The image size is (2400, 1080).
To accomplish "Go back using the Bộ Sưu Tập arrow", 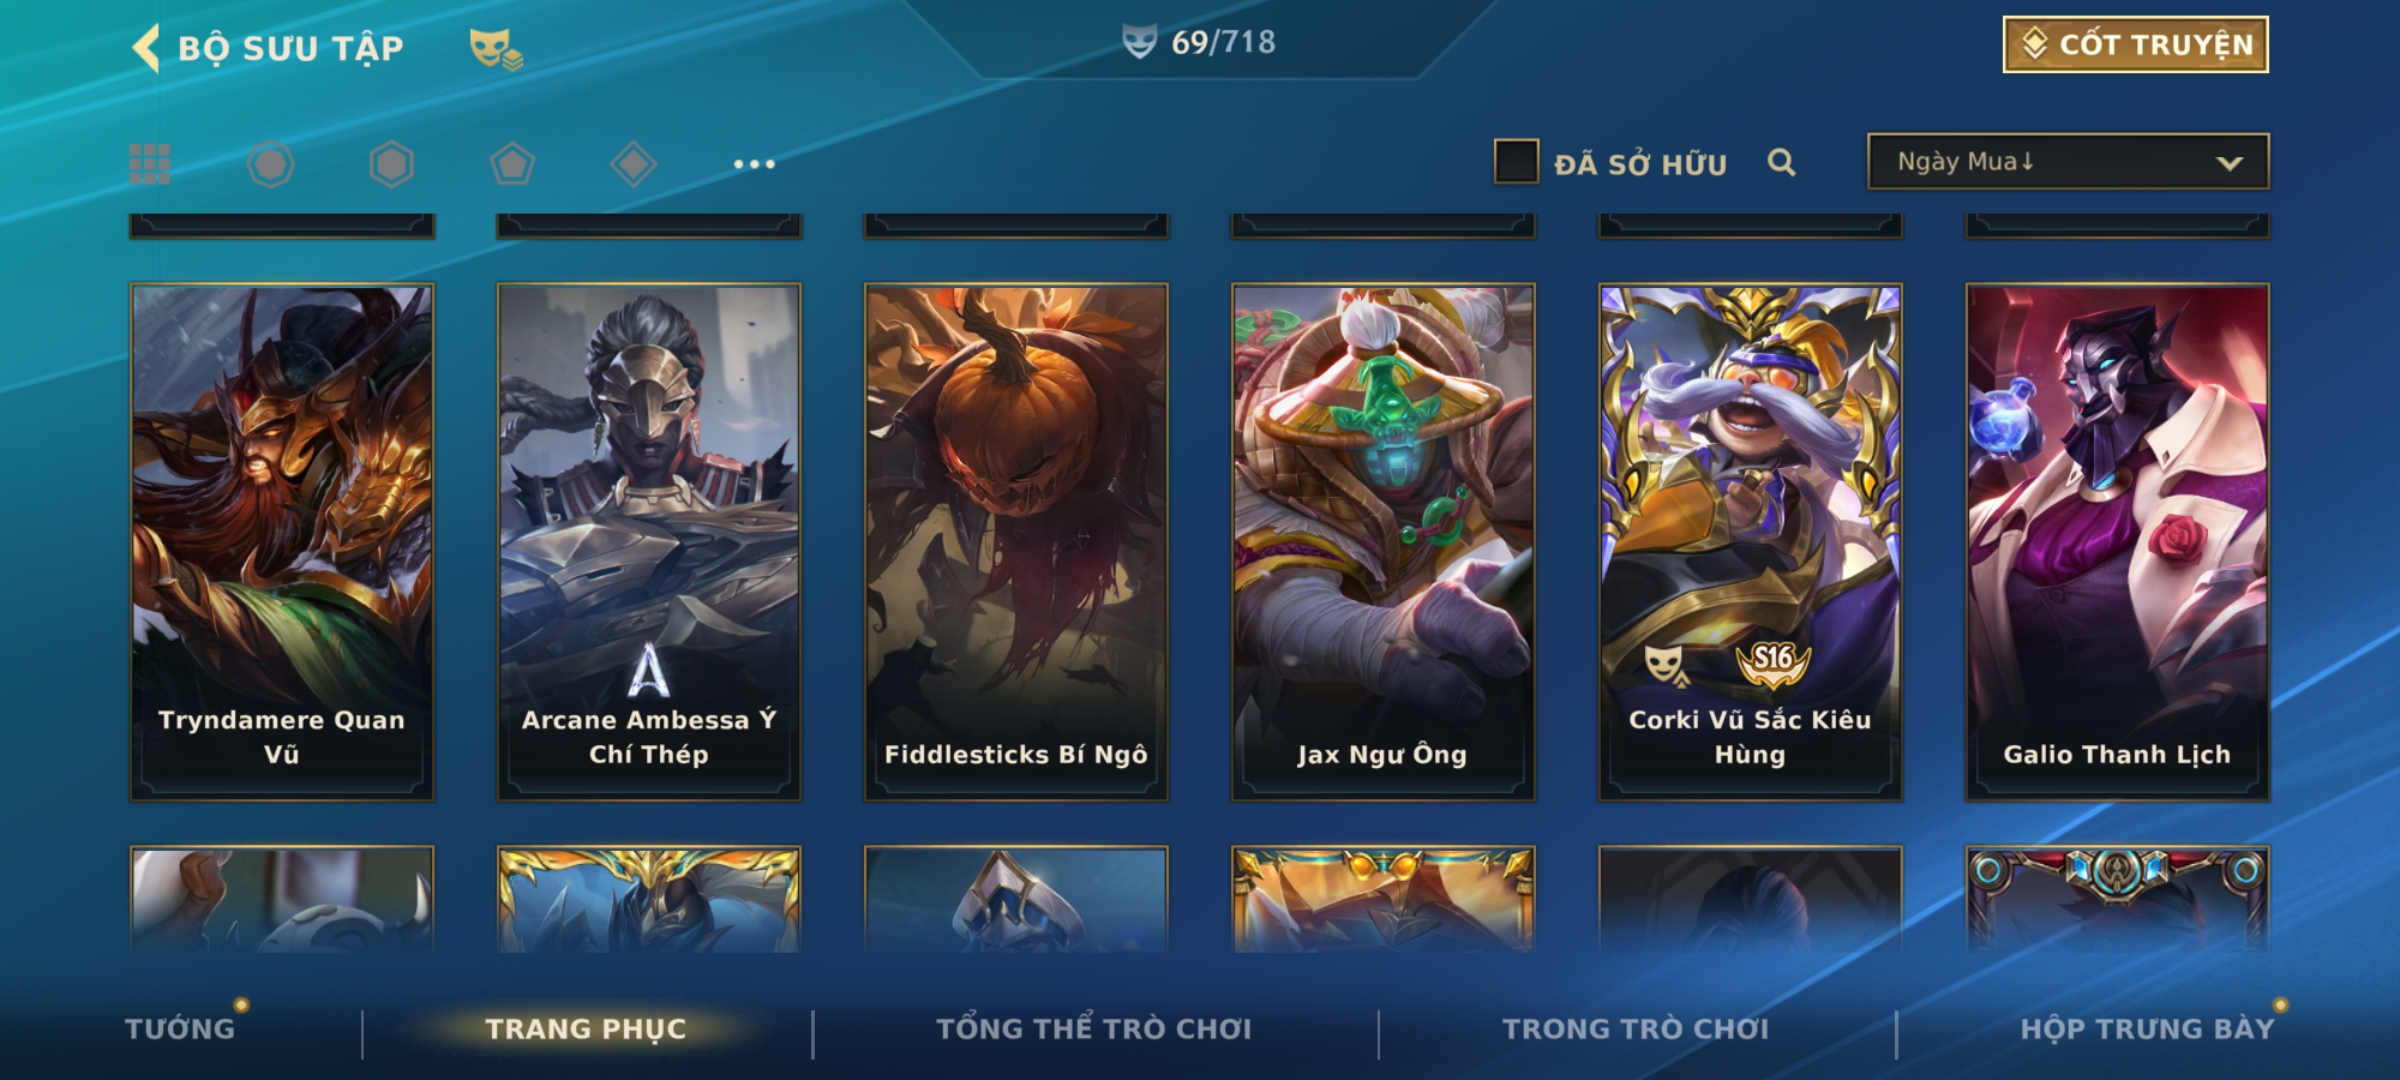I will [147, 48].
